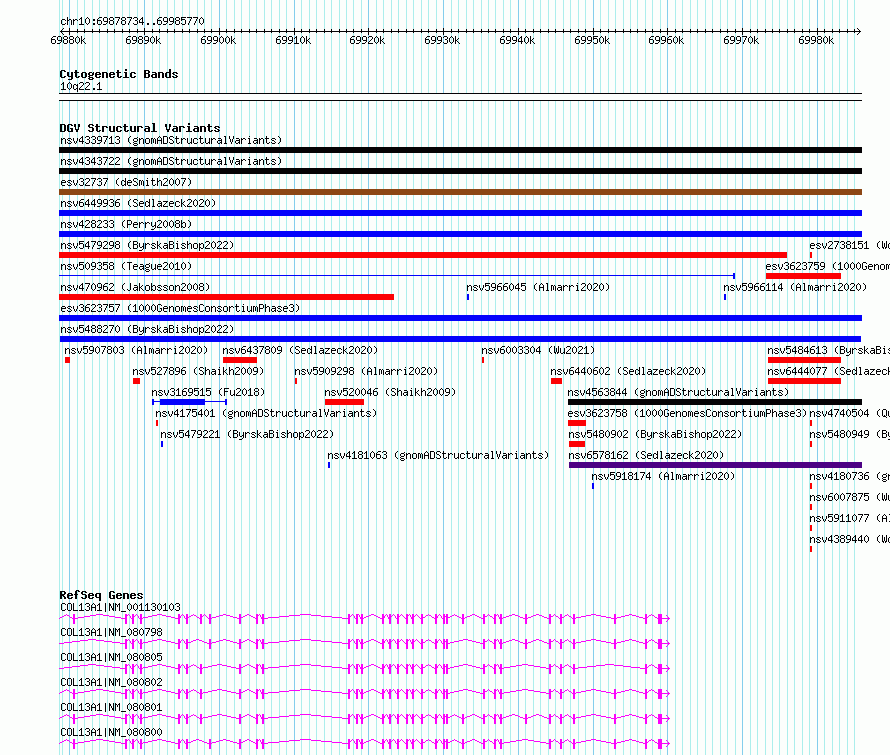Click the brown esv32737 variant bar

pos(460,192)
